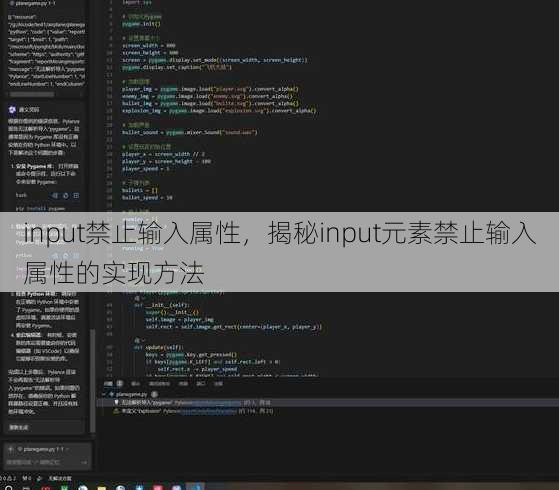Click the errors and warnings status bar indicator
This screenshot has height=490, width=559.
click(8, 478)
